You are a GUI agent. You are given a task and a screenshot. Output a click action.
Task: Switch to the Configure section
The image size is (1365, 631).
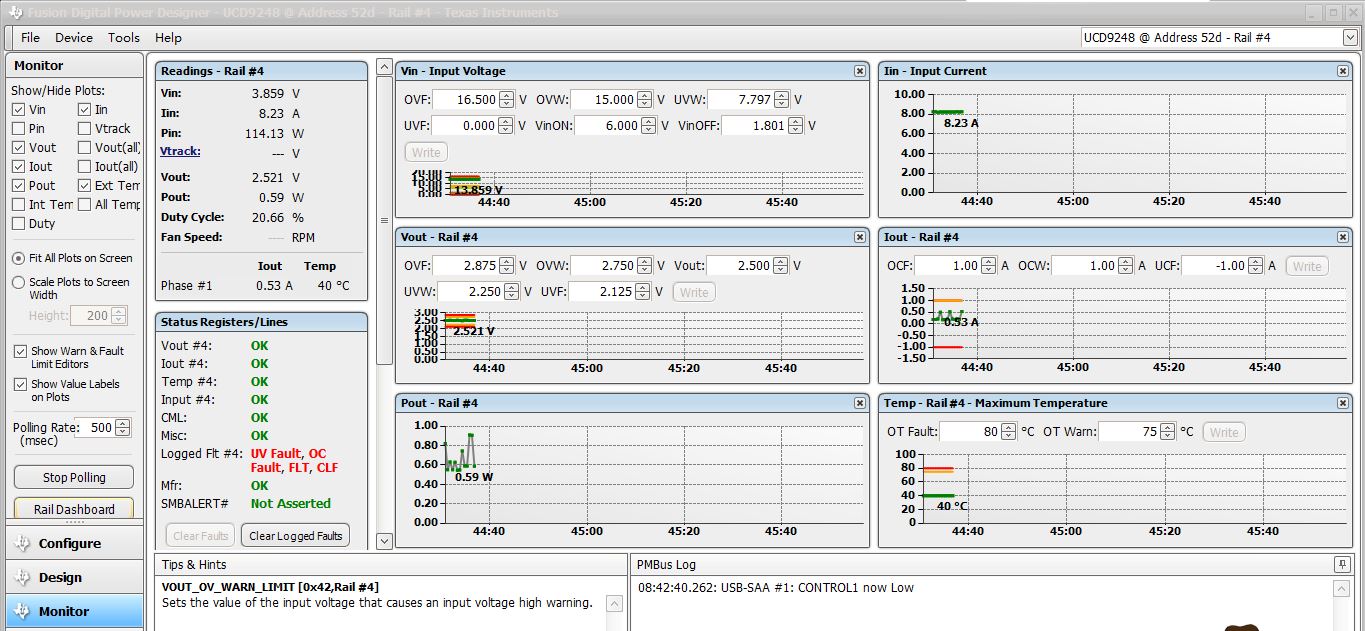pyautogui.click(x=75, y=544)
